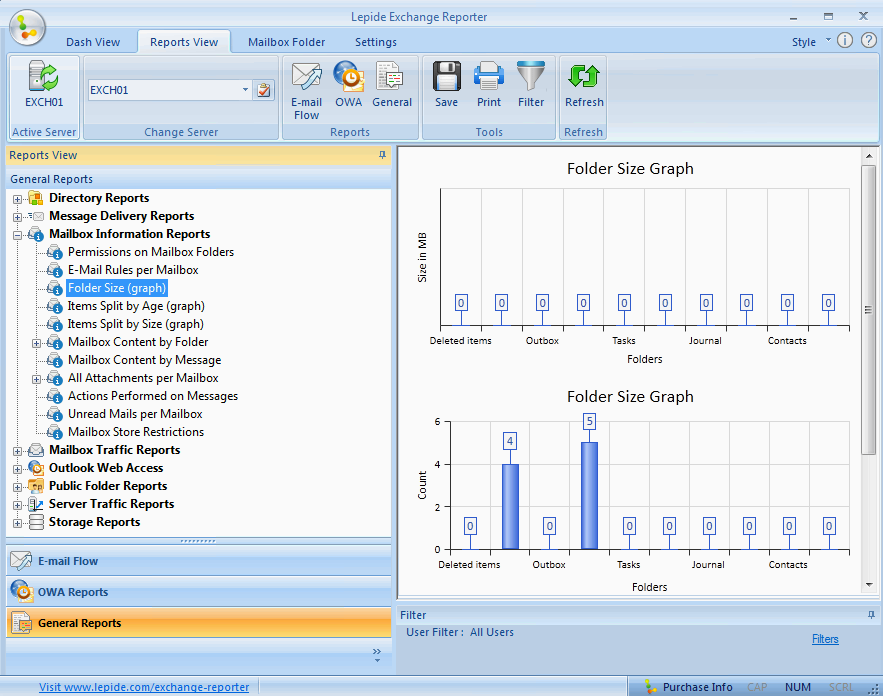Open the help question mark icon

click(869, 40)
